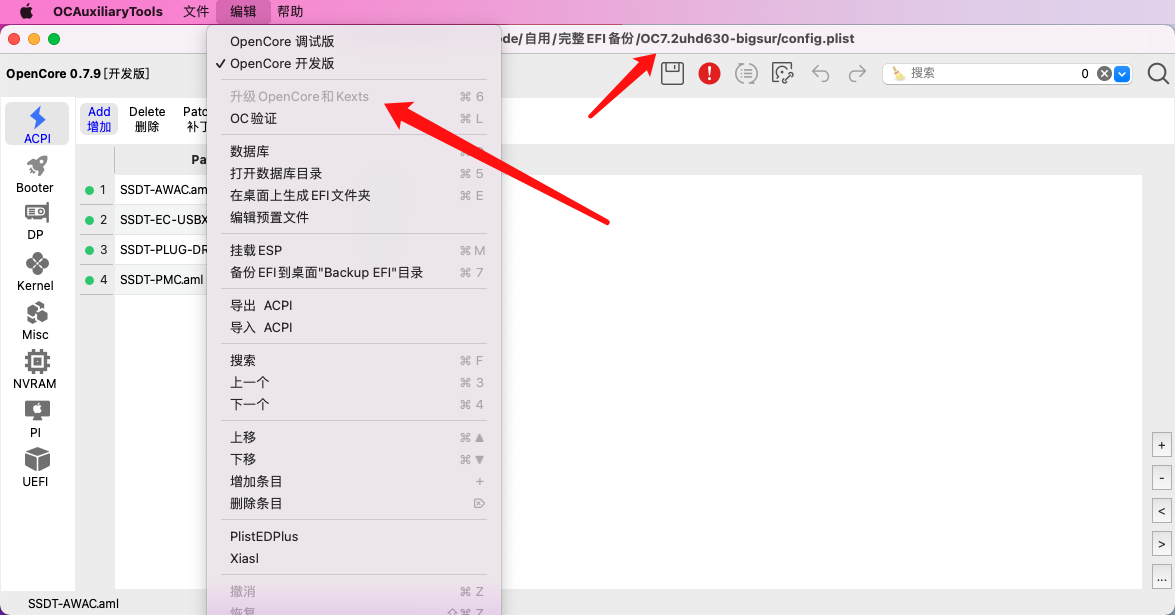Select 在桌面上生成 EFI 文件夹
This screenshot has height=615, width=1175.
pyautogui.click(x=354, y=196)
